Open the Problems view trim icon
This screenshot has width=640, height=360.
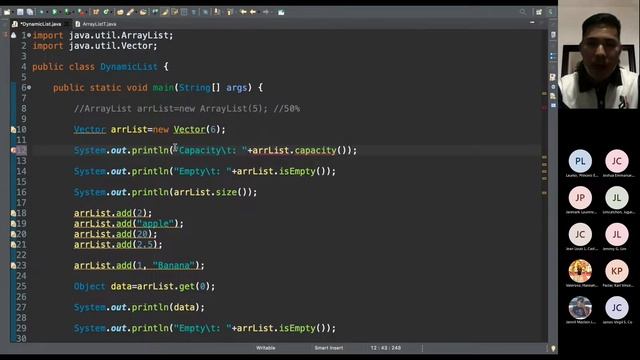pyautogui.click(x=553, y=77)
